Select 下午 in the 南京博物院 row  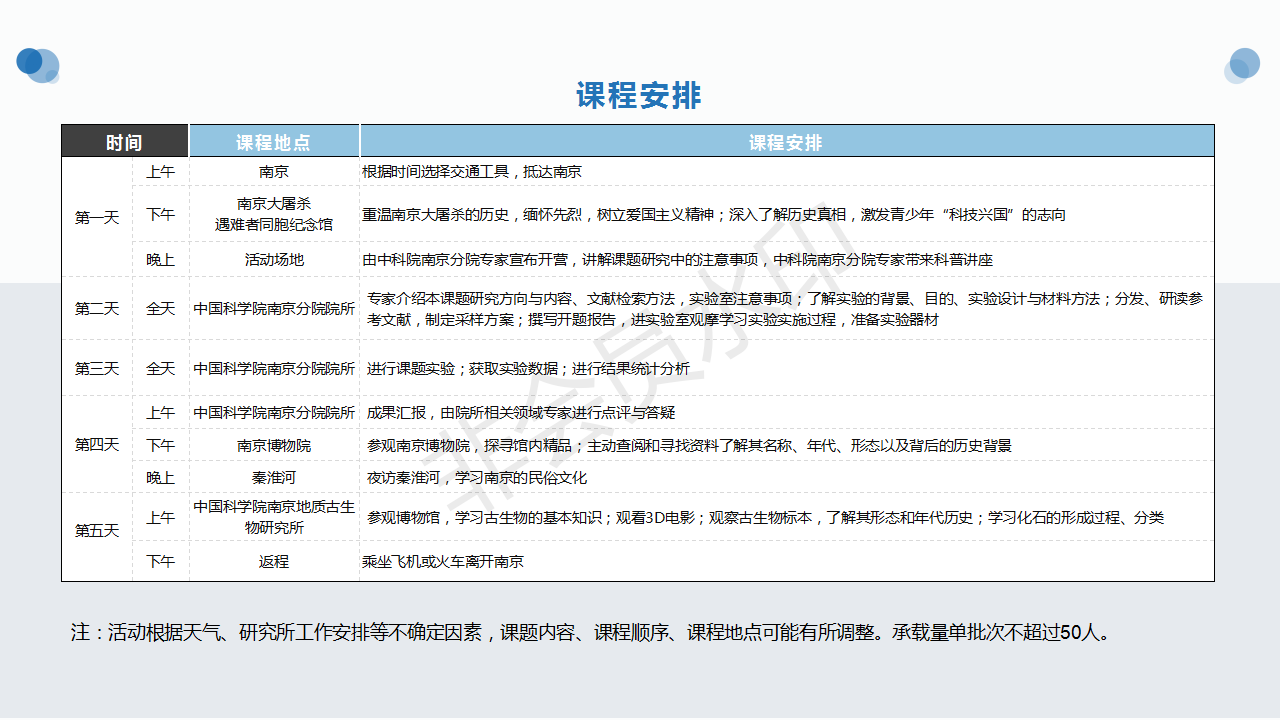tap(161, 445)
